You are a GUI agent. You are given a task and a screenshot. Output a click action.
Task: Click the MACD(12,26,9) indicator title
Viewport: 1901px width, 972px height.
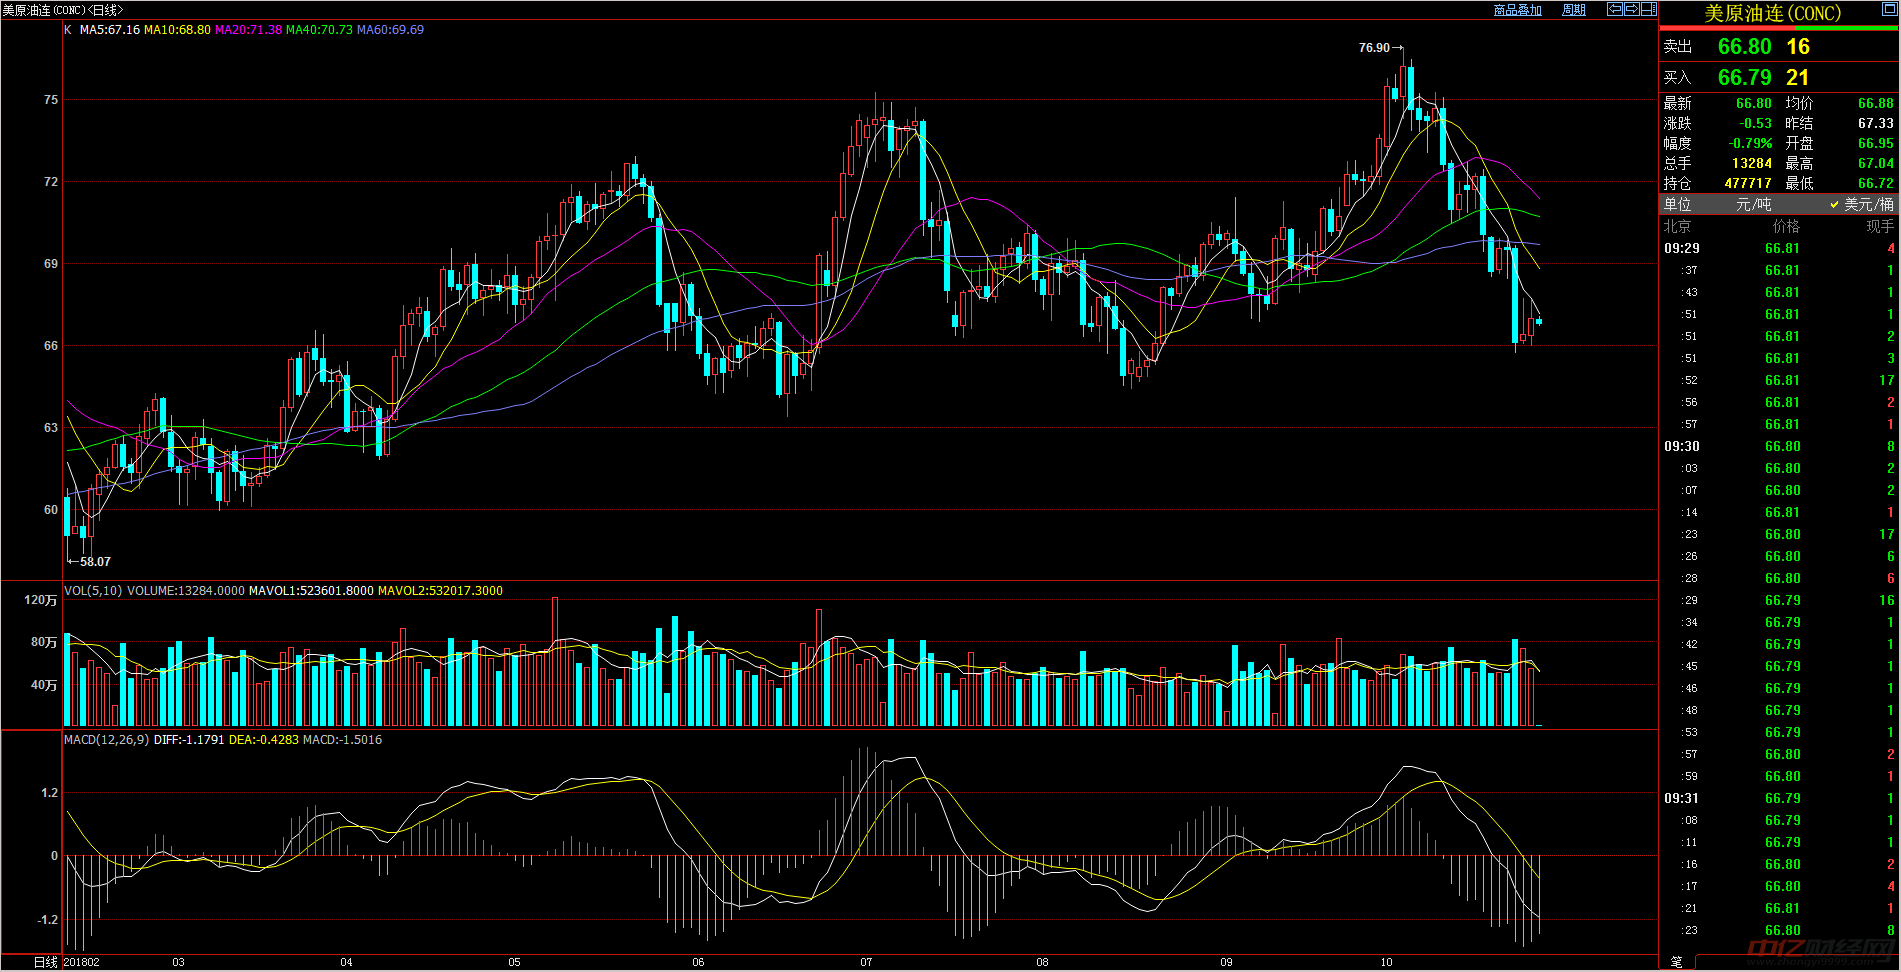pos(106,740)
